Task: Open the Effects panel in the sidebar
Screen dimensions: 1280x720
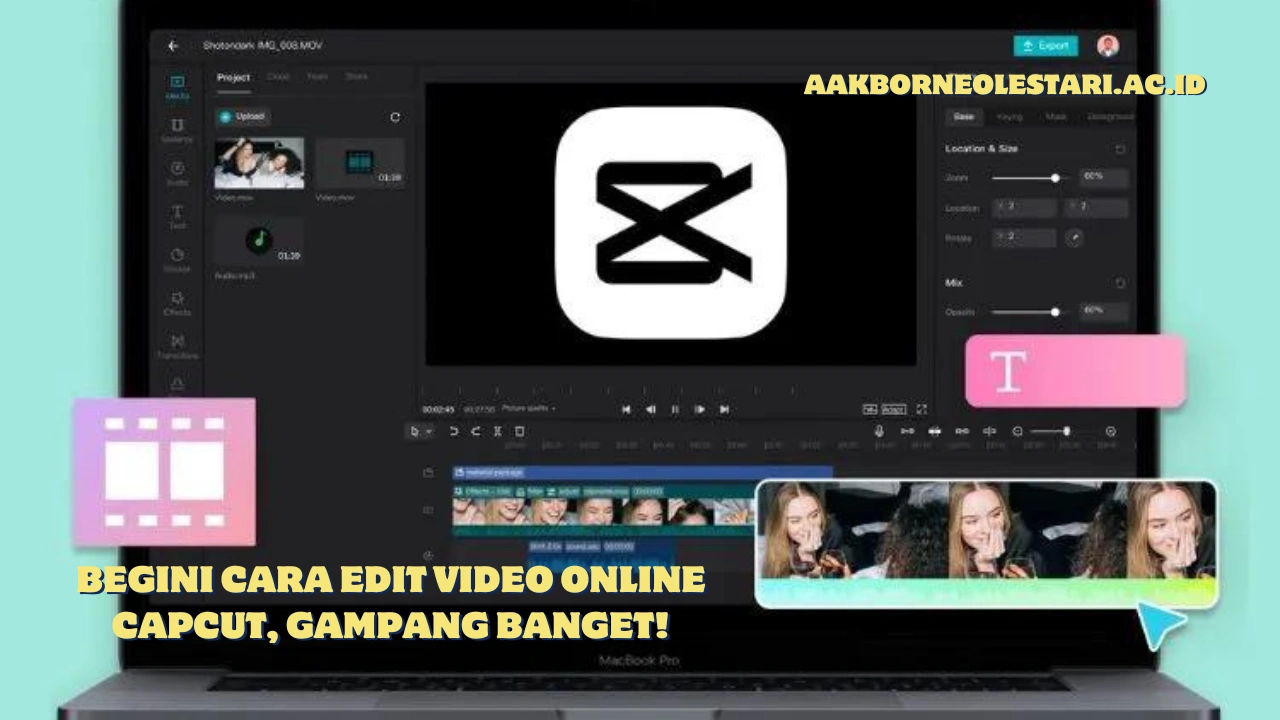Action: (177, 303)
